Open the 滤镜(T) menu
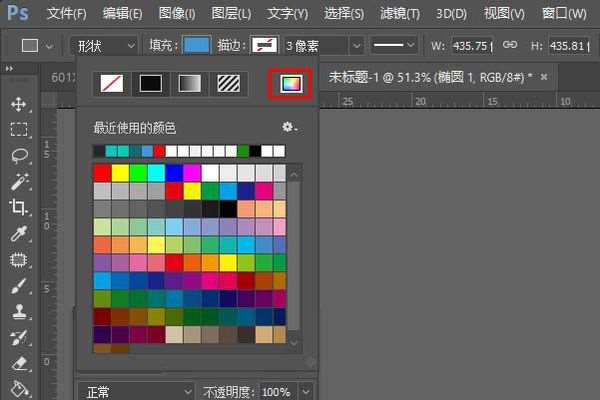This screenshot has height=400, width=600. coord(400,14)
